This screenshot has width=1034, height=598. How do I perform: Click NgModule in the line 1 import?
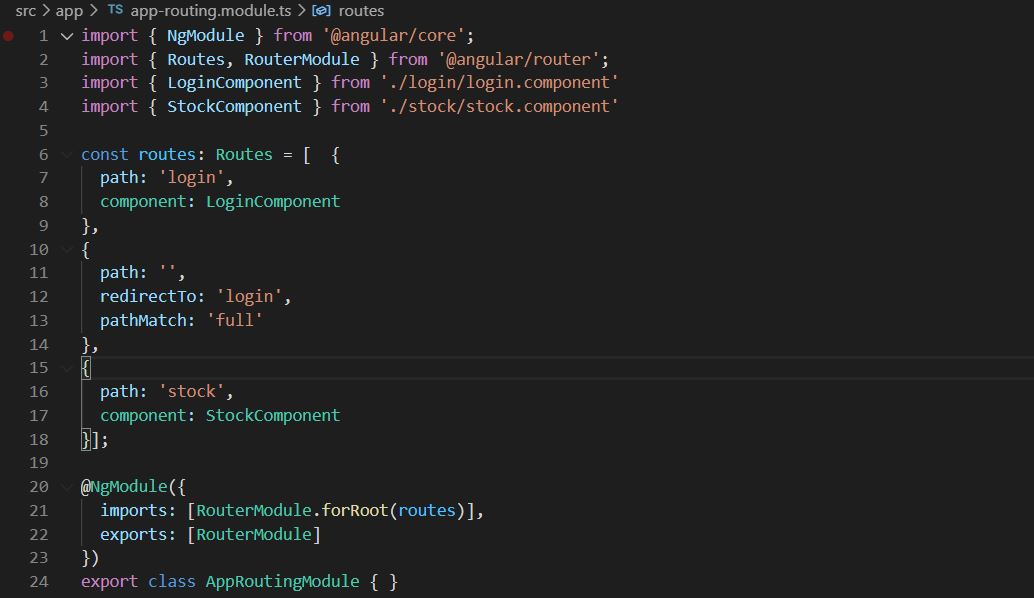(x=205, y=36)
